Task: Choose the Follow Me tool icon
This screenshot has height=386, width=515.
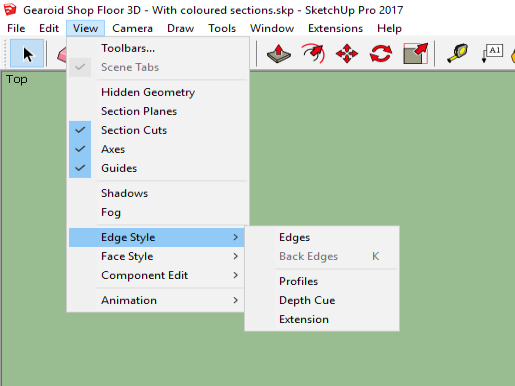Action: point(313,53)
